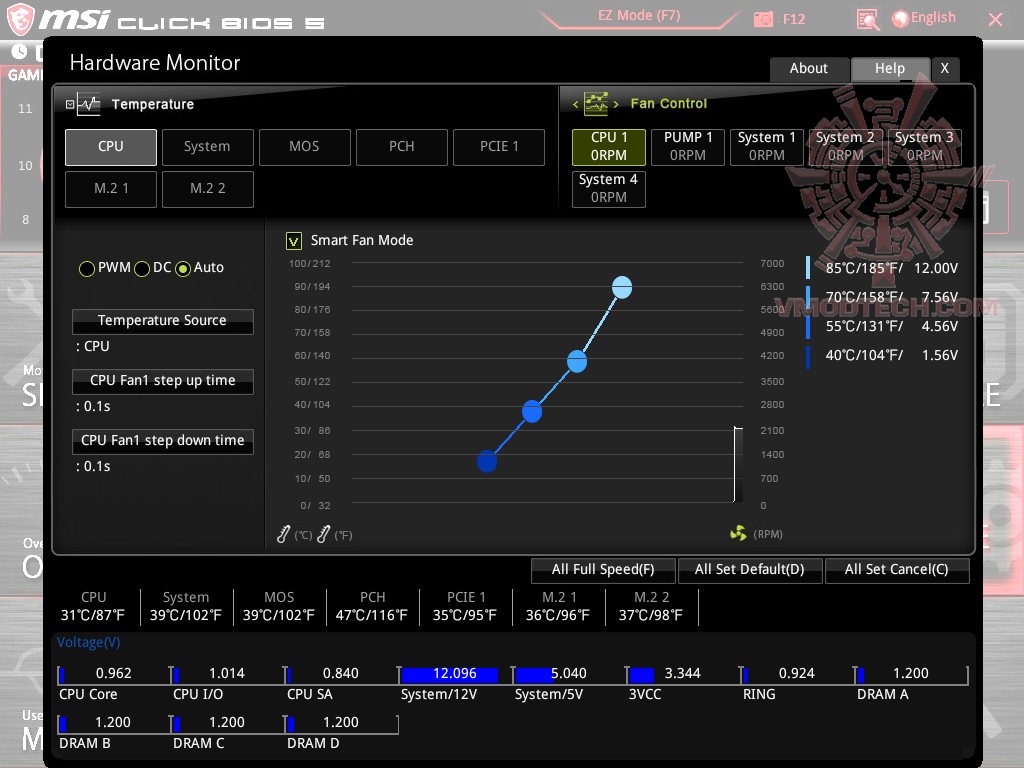Click the fan curve point near 60°C

pyautogui.click(x=577, y=361)
